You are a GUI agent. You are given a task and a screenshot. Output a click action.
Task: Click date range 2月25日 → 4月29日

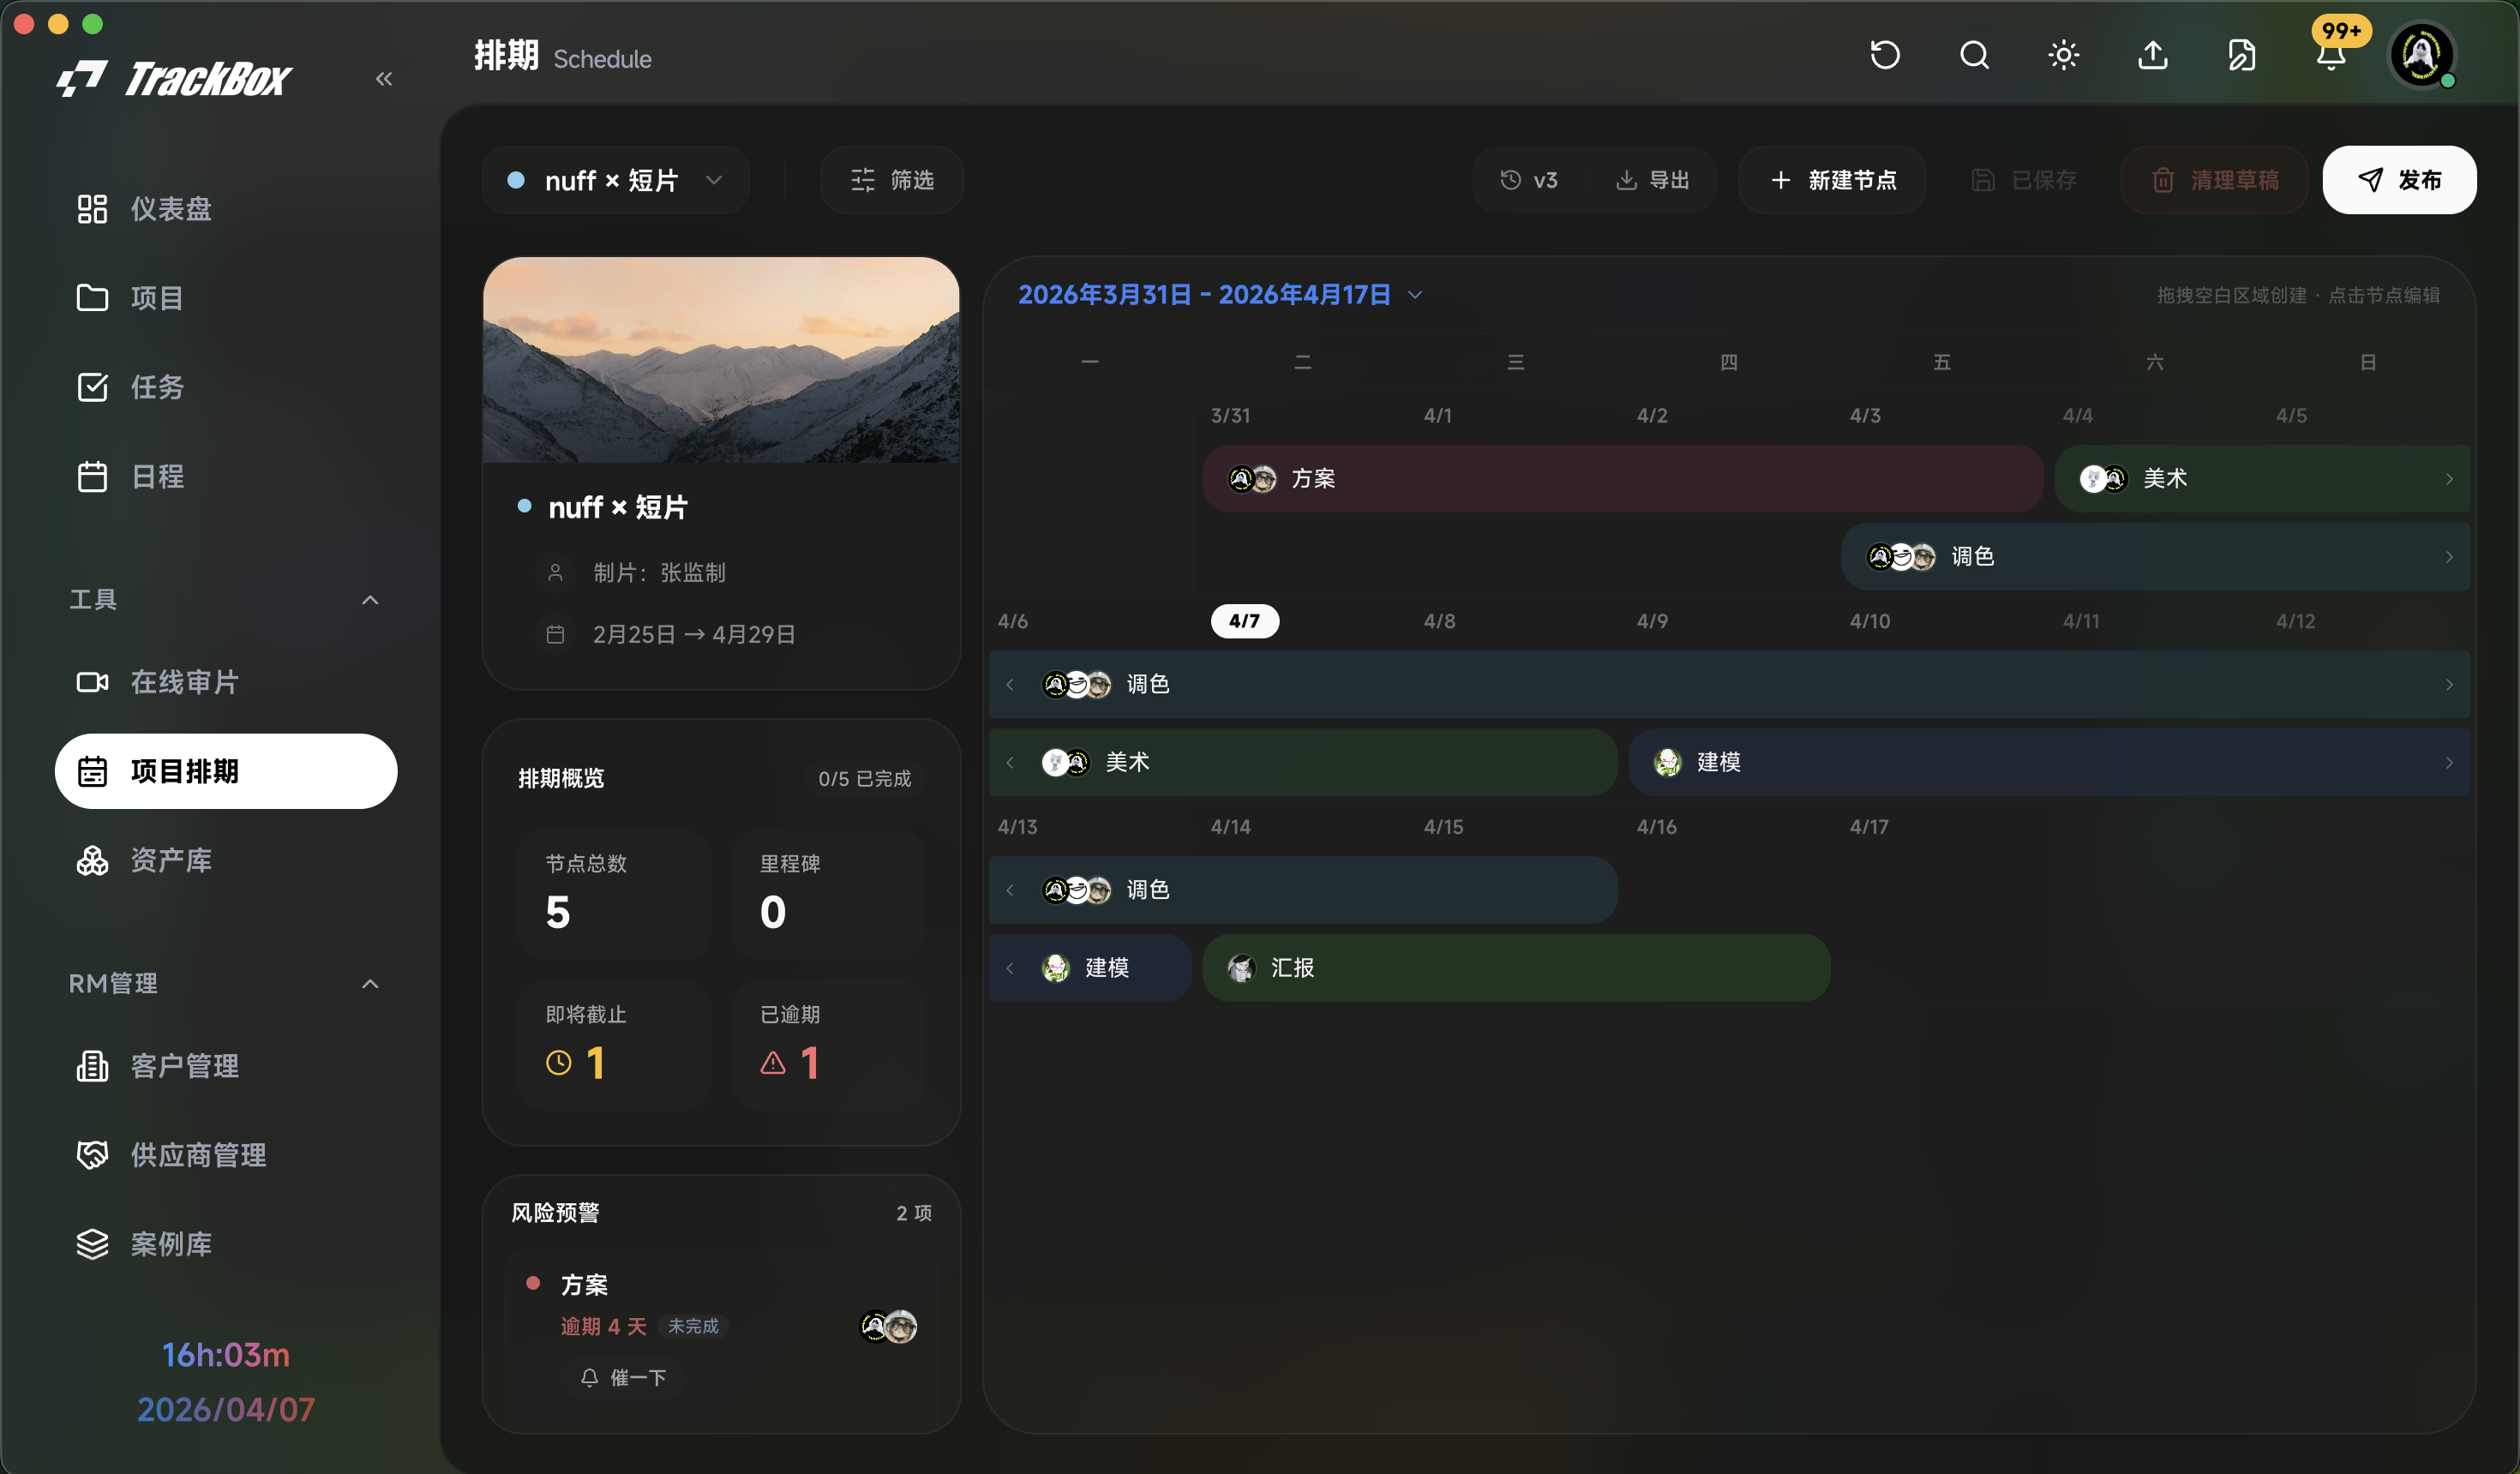click(694, 635)
